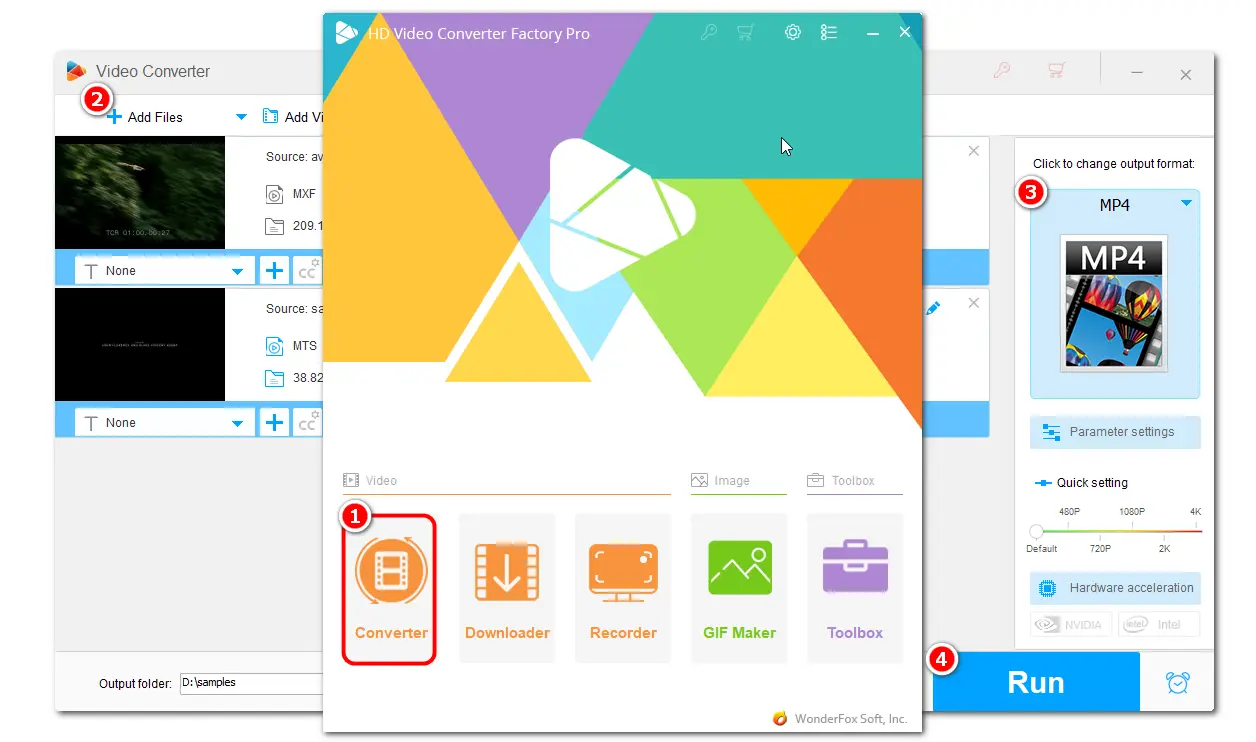Image resolution: width=1256 pixels, height=742 pixels.
Task: Click the 720P quality label
Action: (x=1100, y=549)
